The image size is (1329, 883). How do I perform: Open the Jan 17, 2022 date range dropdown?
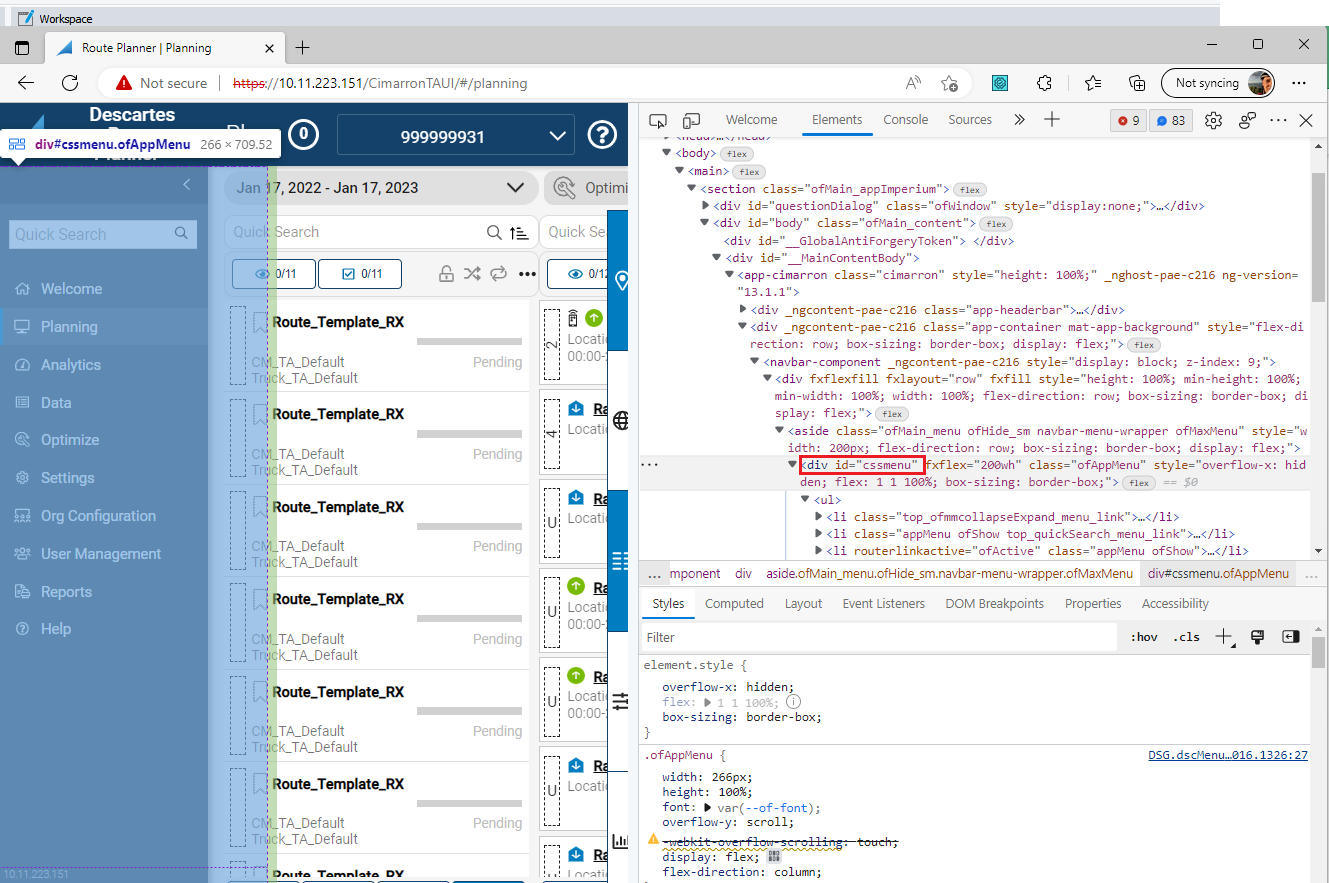pos(516,187)
